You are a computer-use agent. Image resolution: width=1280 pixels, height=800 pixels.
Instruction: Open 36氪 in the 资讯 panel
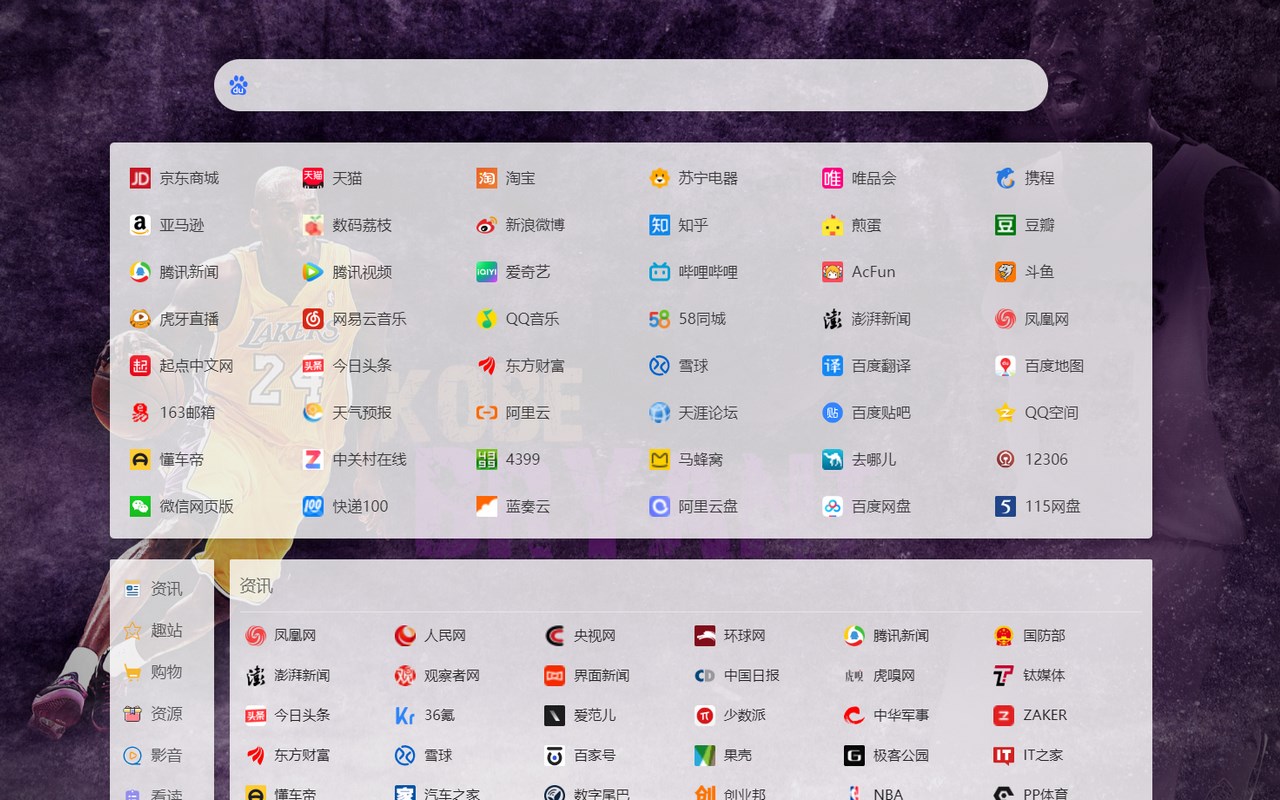point(425,715)
